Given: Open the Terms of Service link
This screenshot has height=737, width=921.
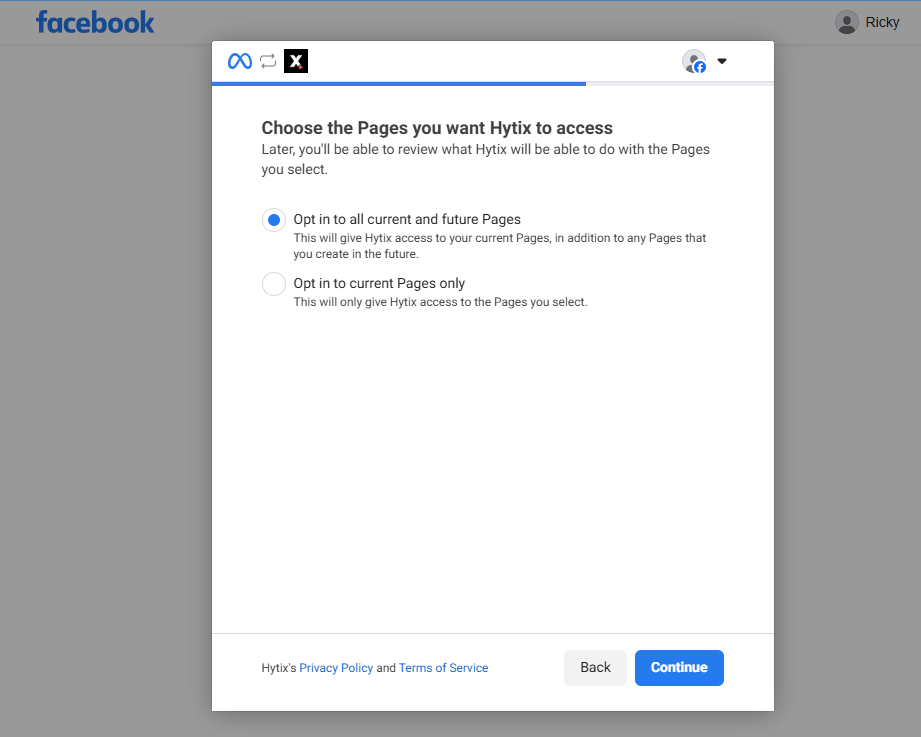Looking at the screenshot, I should pyautogui.click(x=443, y=668).
